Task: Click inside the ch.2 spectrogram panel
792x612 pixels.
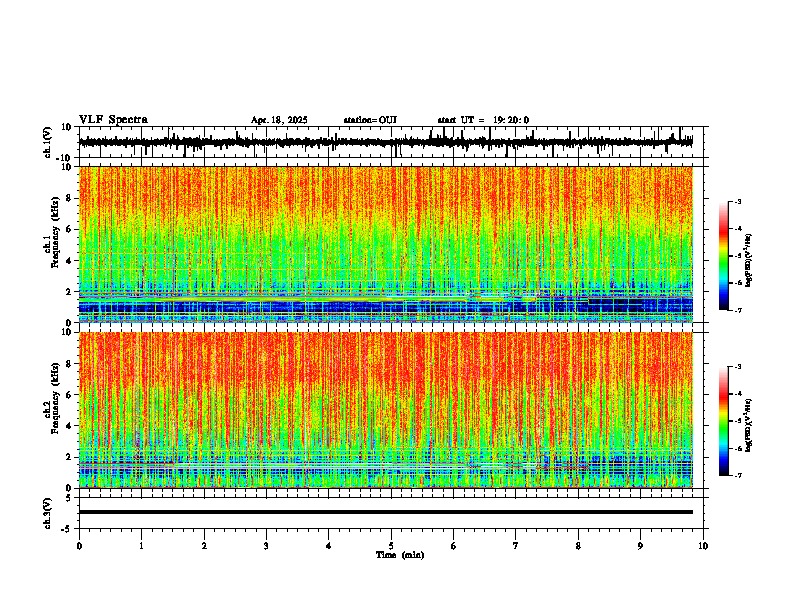Action: (x=385, y=410)
